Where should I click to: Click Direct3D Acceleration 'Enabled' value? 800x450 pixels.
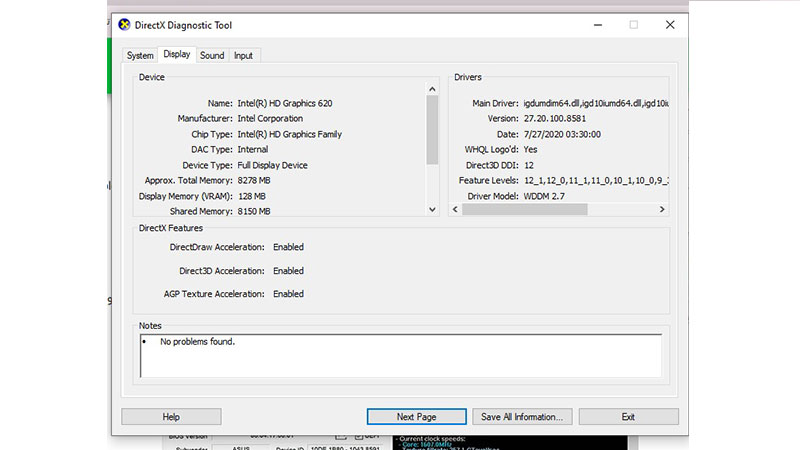(x=288, y=271)
